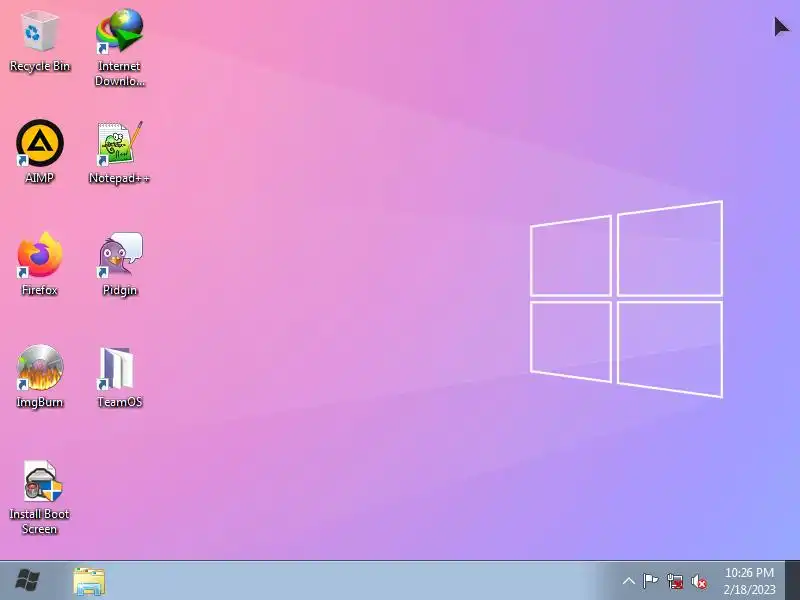This screenshot has width=800, height=600.
Task: Select the TeamOS folder shortcut
Action: coord(120,376)
